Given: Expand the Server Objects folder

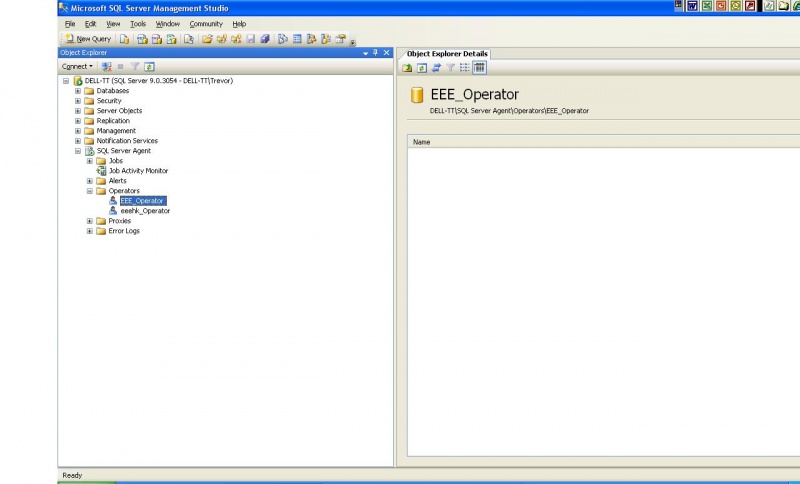Looking at the screenshot, I should pyautogui.click(x=78, y=111).
